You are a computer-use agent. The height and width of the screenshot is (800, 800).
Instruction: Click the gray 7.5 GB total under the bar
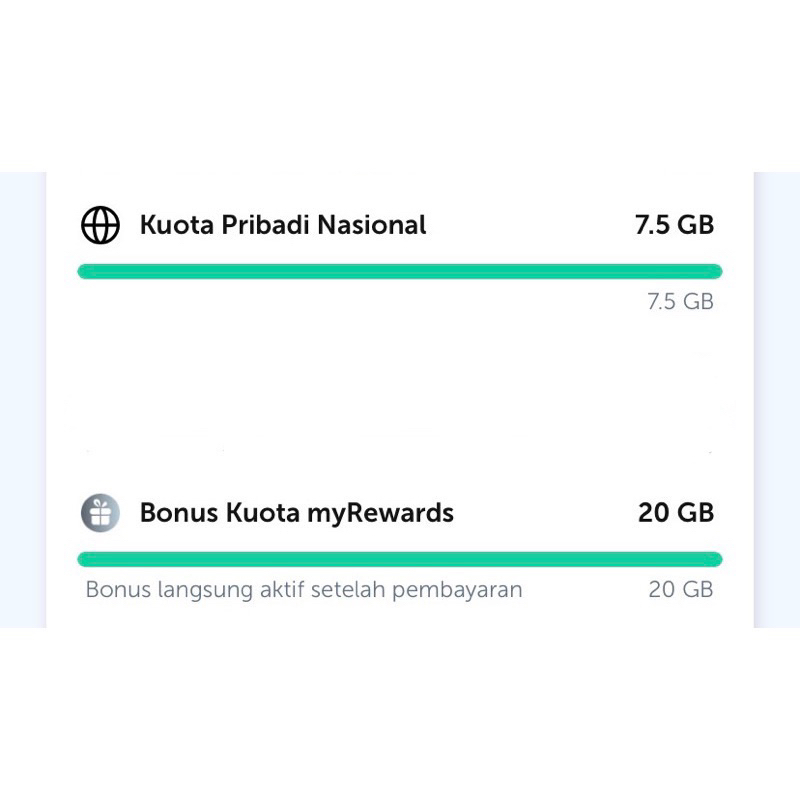click(680, 302)
